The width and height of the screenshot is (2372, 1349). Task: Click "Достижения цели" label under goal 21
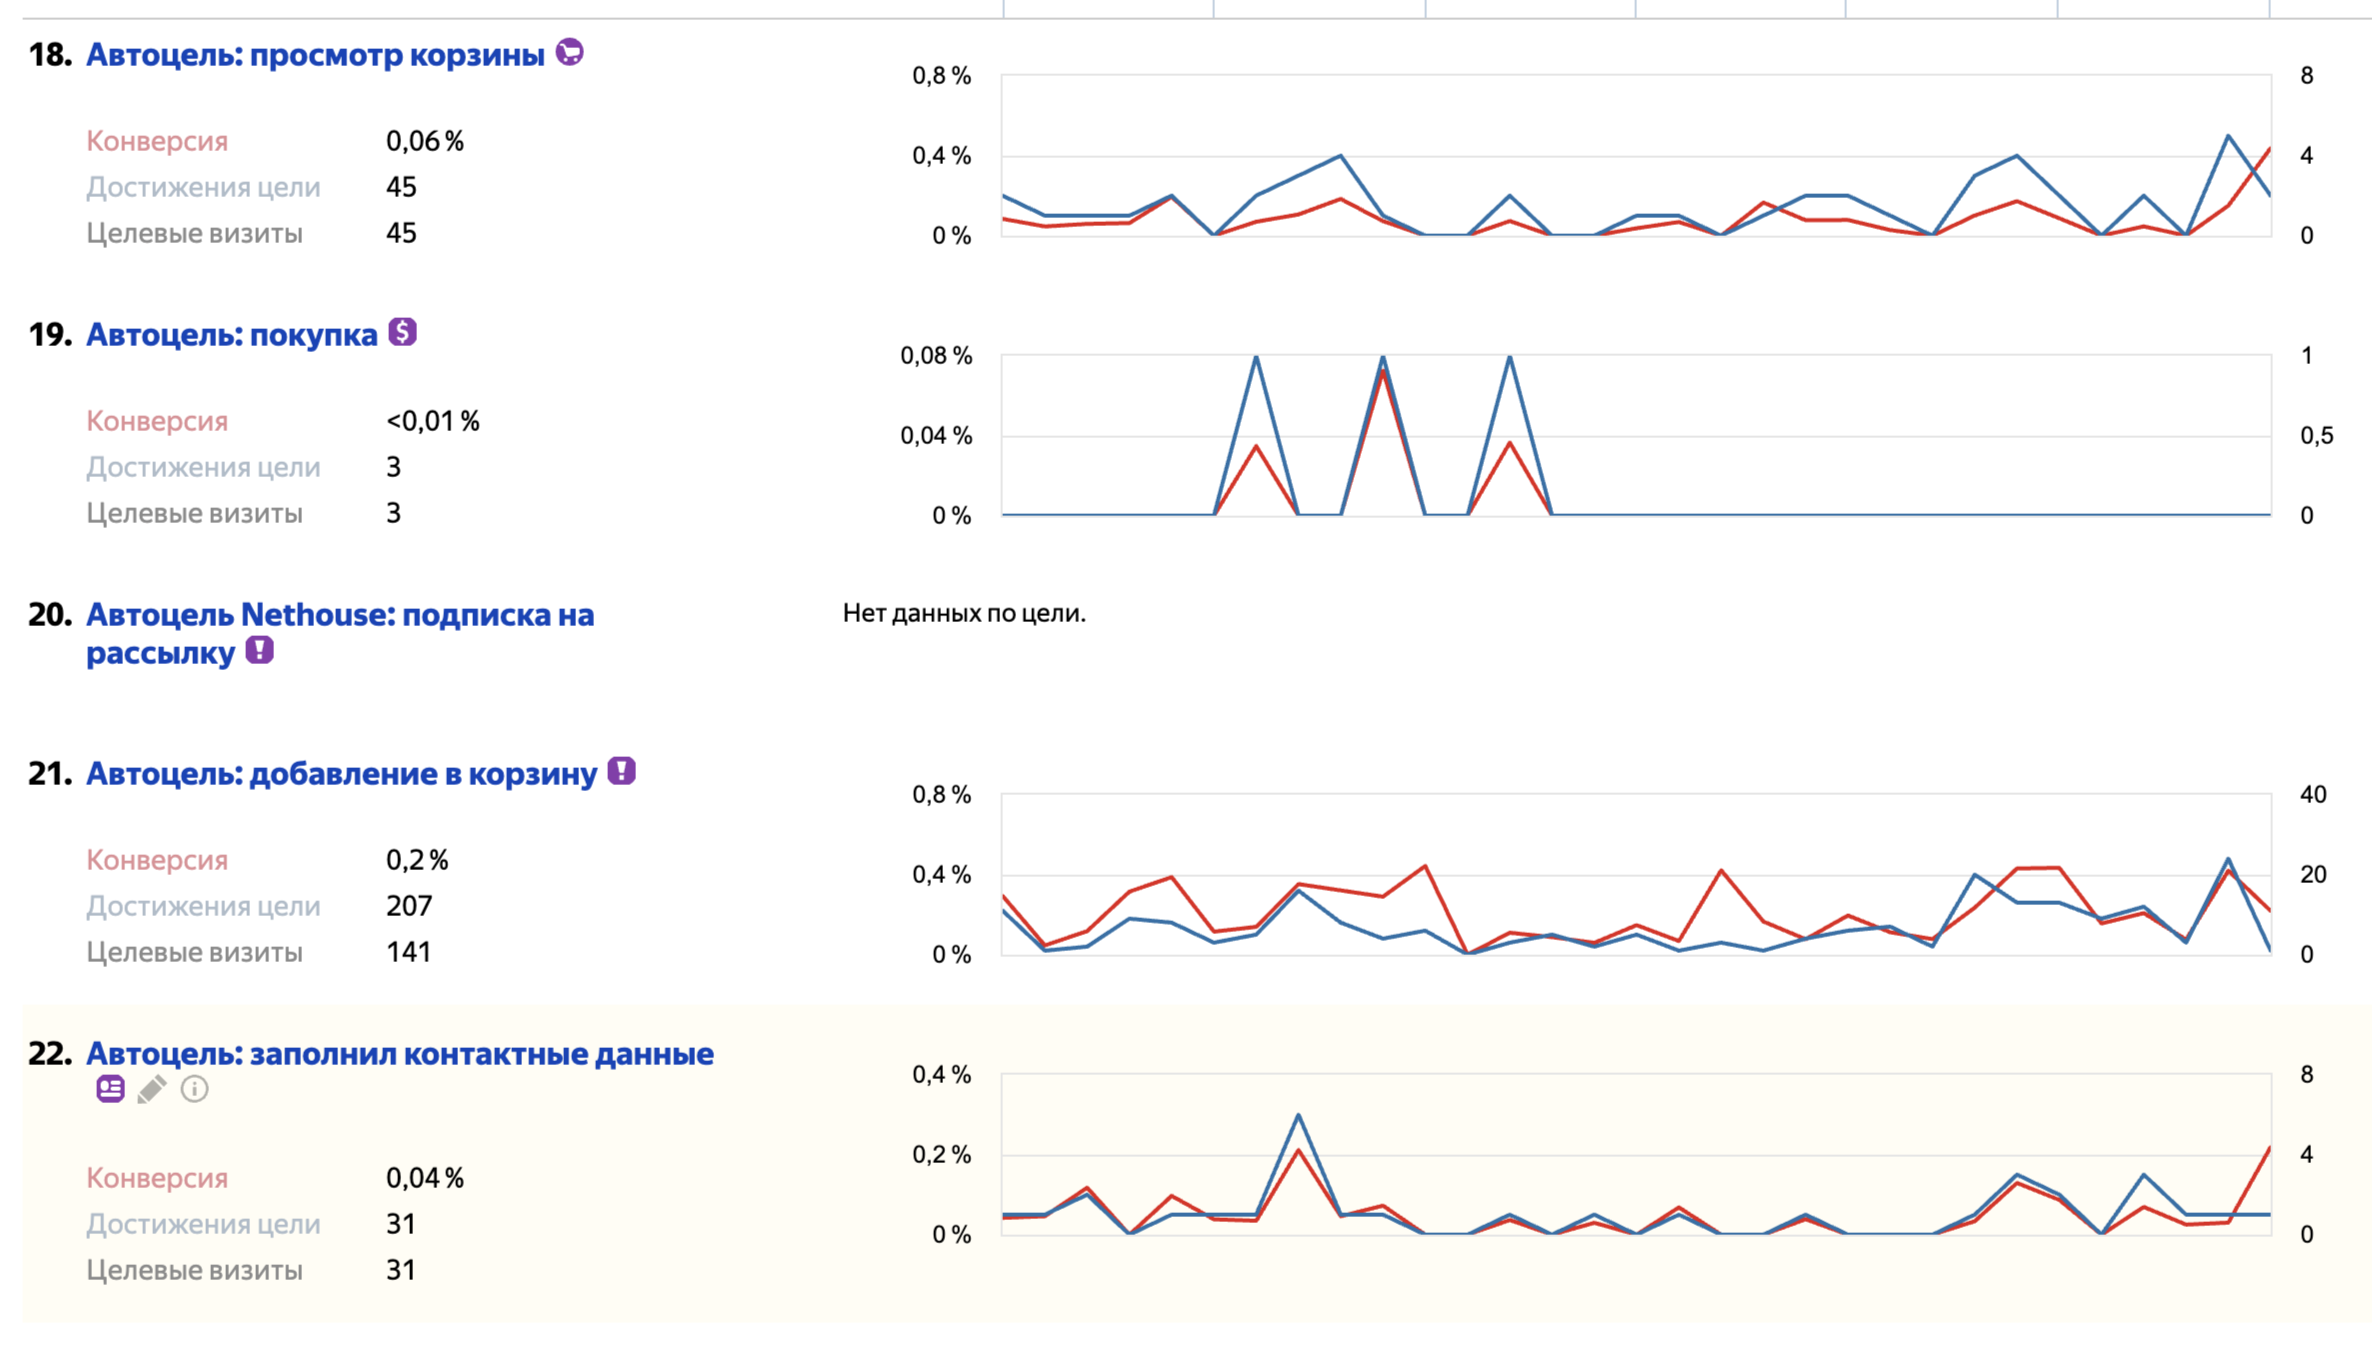pos(203,906)
